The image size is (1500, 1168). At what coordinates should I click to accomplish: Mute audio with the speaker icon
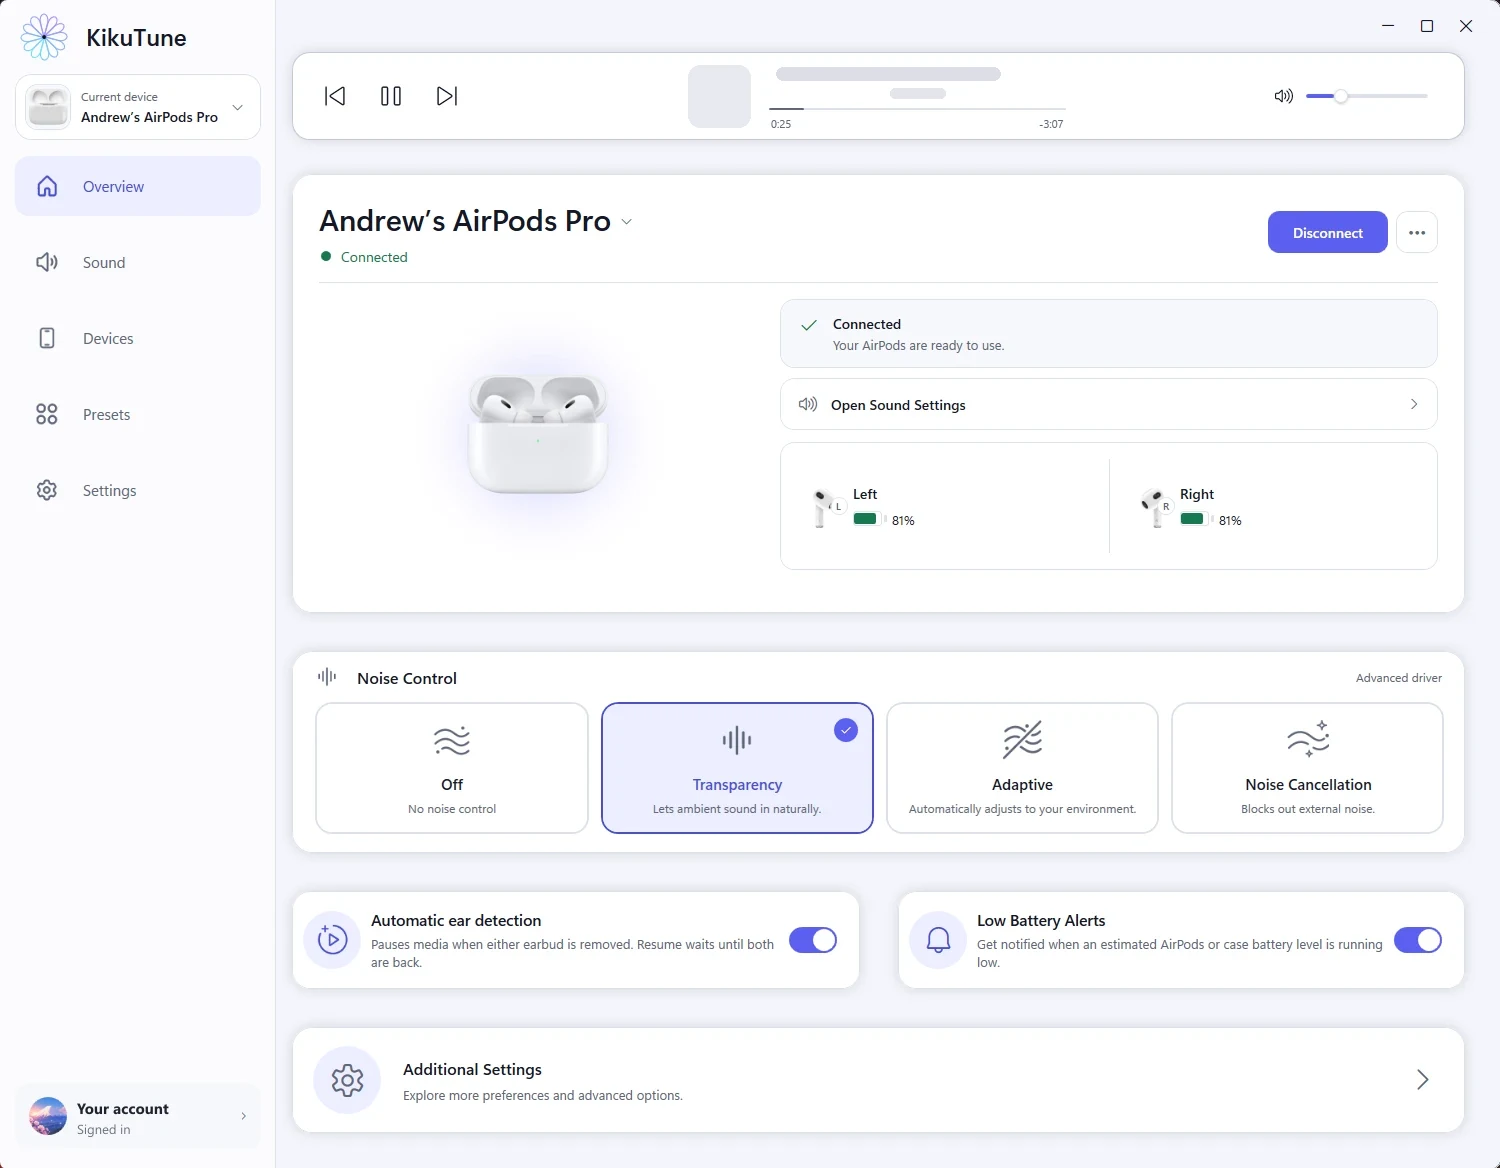coord(1284,96)
